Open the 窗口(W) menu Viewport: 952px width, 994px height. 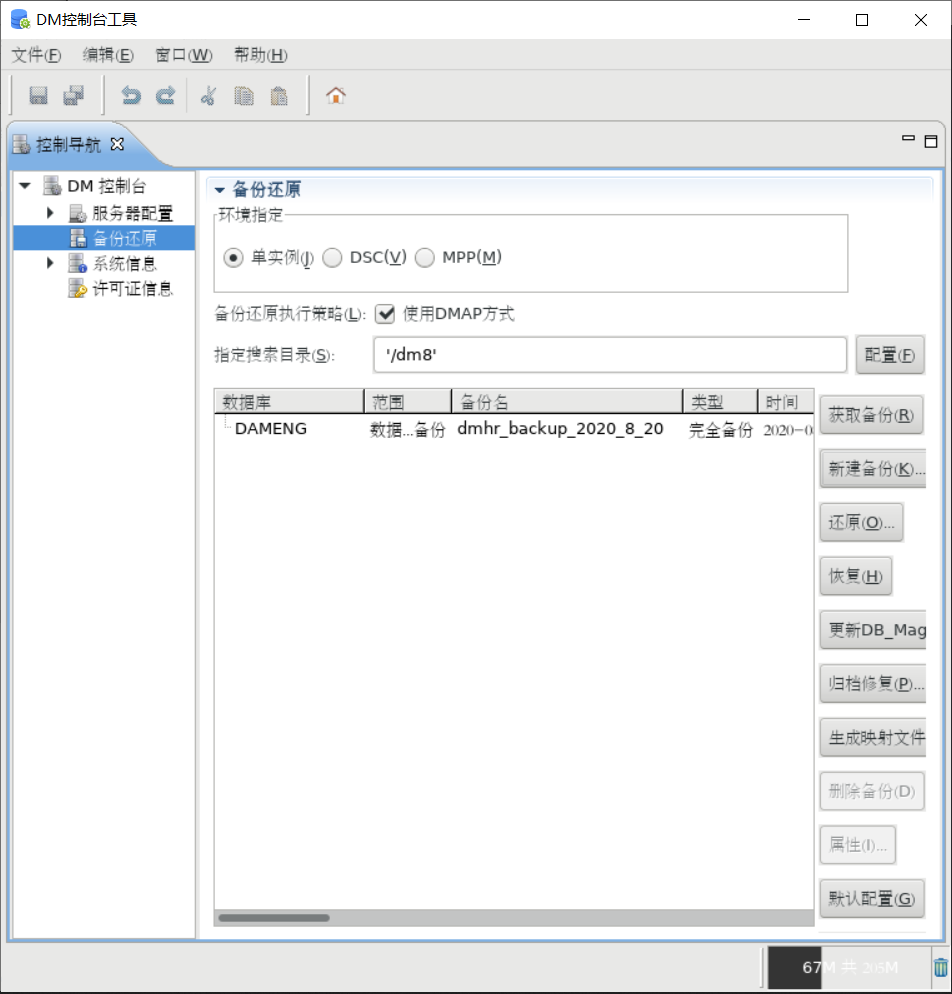click(184, 55)
